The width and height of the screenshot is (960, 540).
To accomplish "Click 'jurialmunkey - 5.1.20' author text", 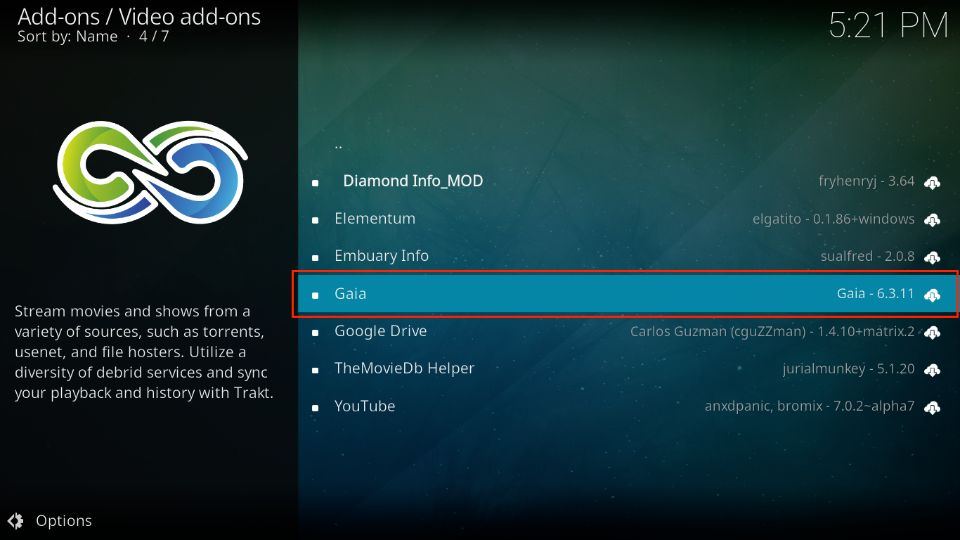I will pyautogui.click(x=849, y=369).
